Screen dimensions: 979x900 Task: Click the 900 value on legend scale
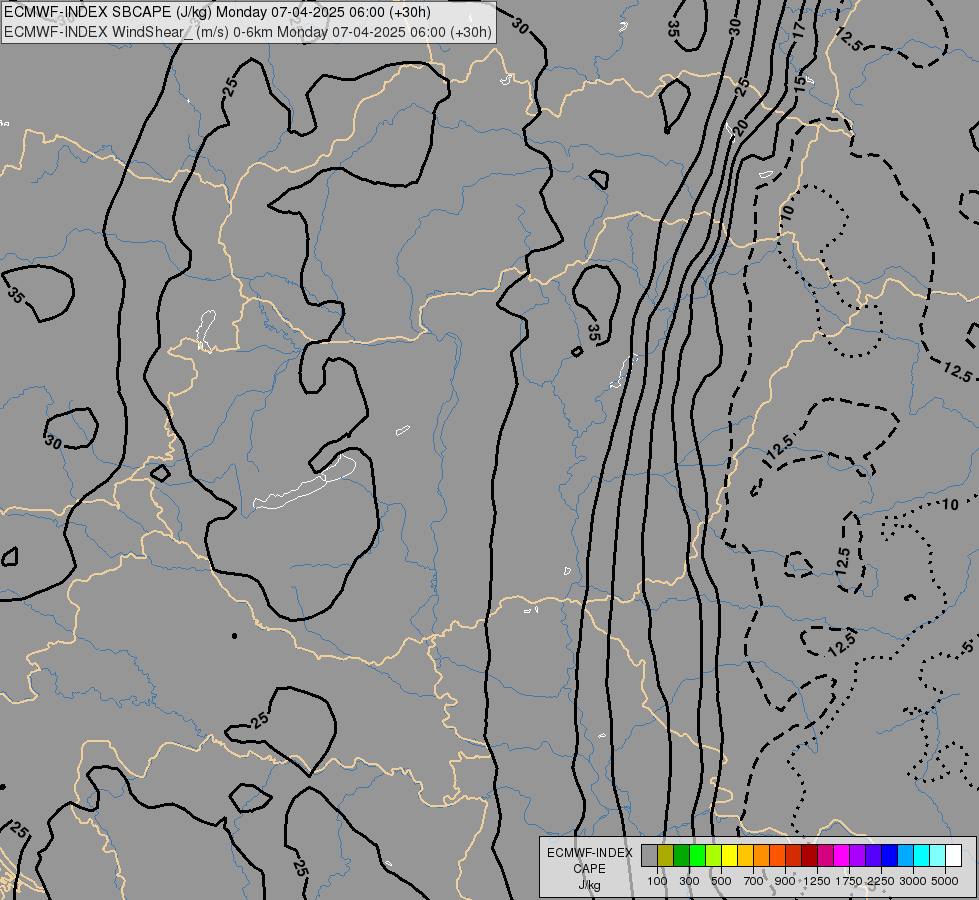785,881
